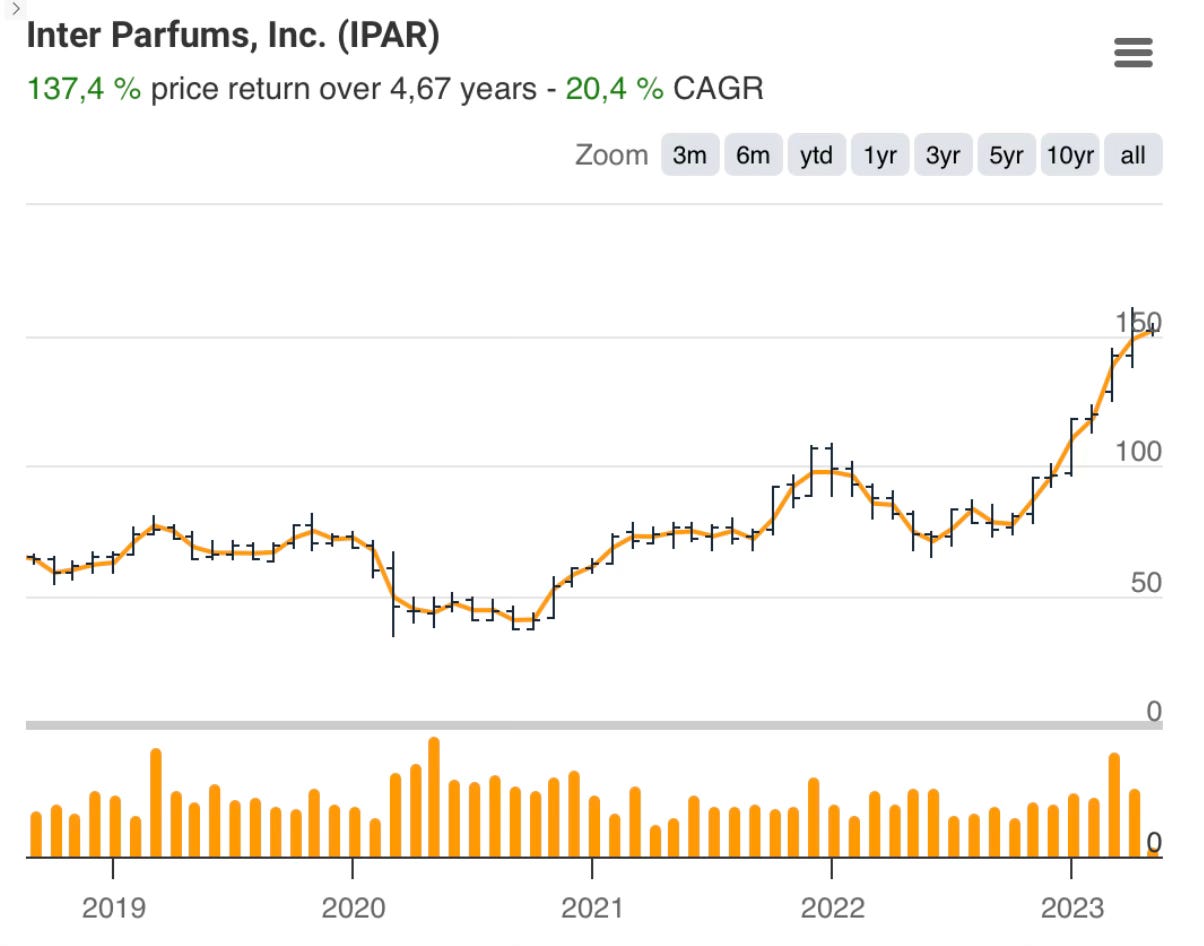The image size is (1204, 946).
Task: Click the 2022 x-axis label
Action: pos(832,908)
